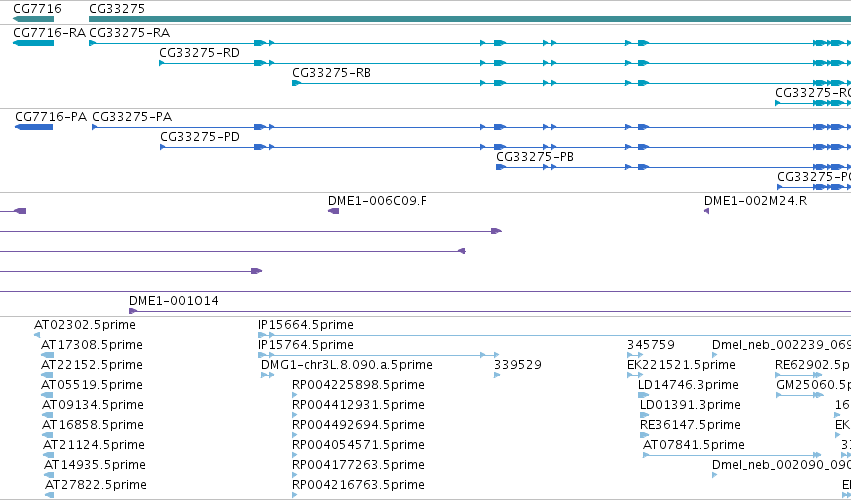This screenshot has height=500, width=851.
Task: Select the DME1-002M24.R clone marker
Action: click(x=706, y=211)
